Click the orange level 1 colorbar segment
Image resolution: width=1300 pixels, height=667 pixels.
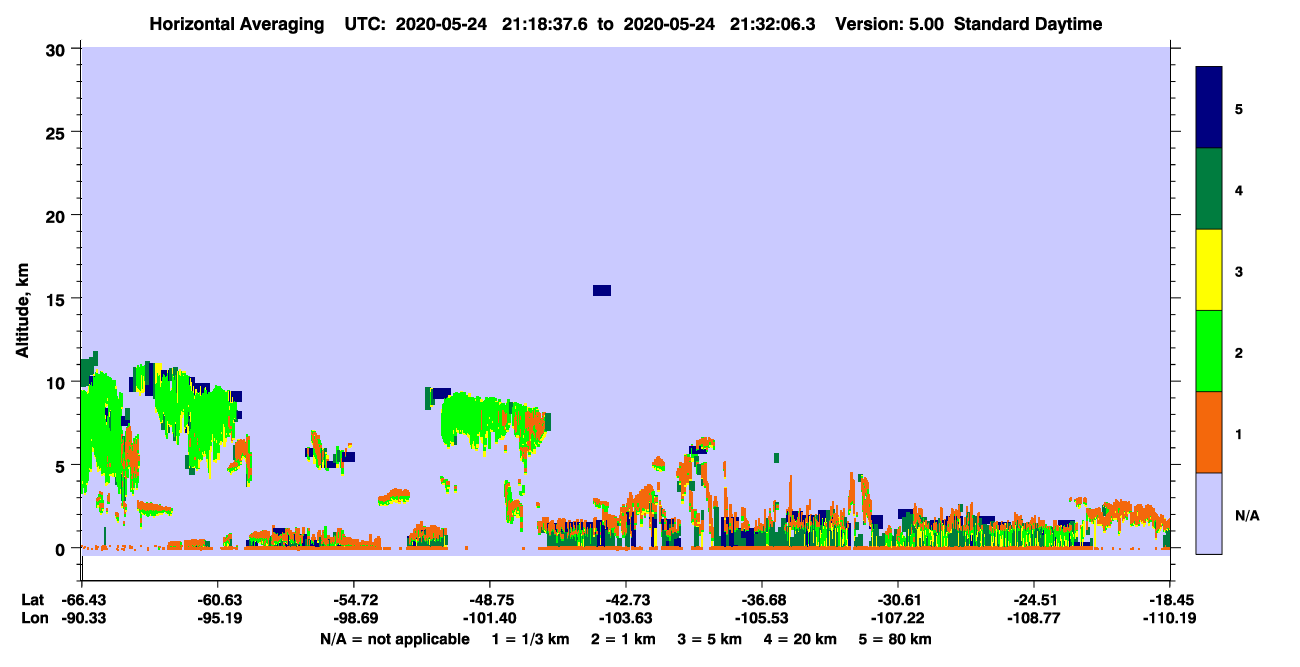point(1209,432)
